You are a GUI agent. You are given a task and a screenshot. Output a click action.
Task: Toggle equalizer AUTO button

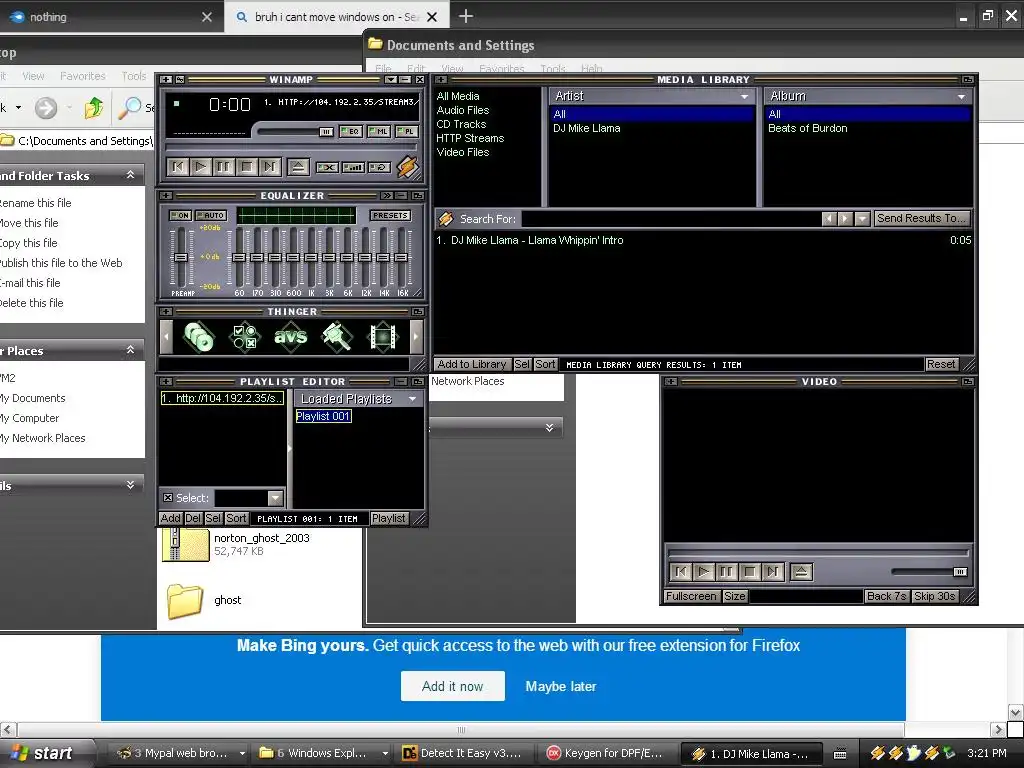pos(210,215)
